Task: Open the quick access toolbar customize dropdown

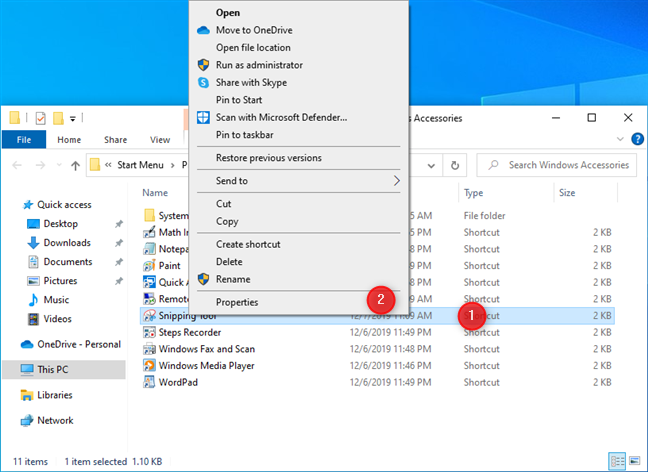Action: click(x=73, y=119)
